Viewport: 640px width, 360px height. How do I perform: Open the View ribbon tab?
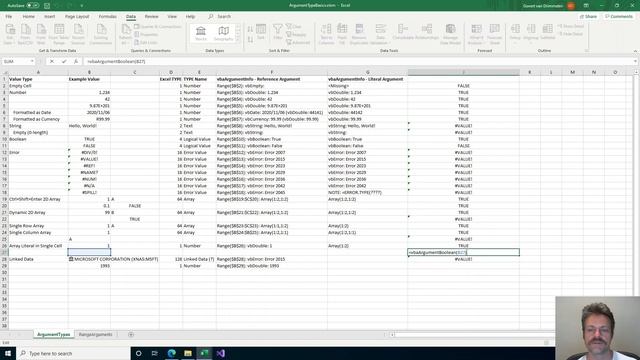[172, 16]
